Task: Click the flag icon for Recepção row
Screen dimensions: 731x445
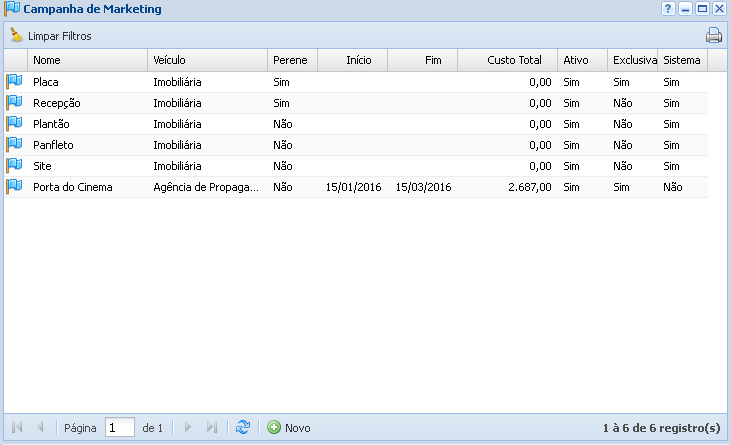Action: coord(15,102)
